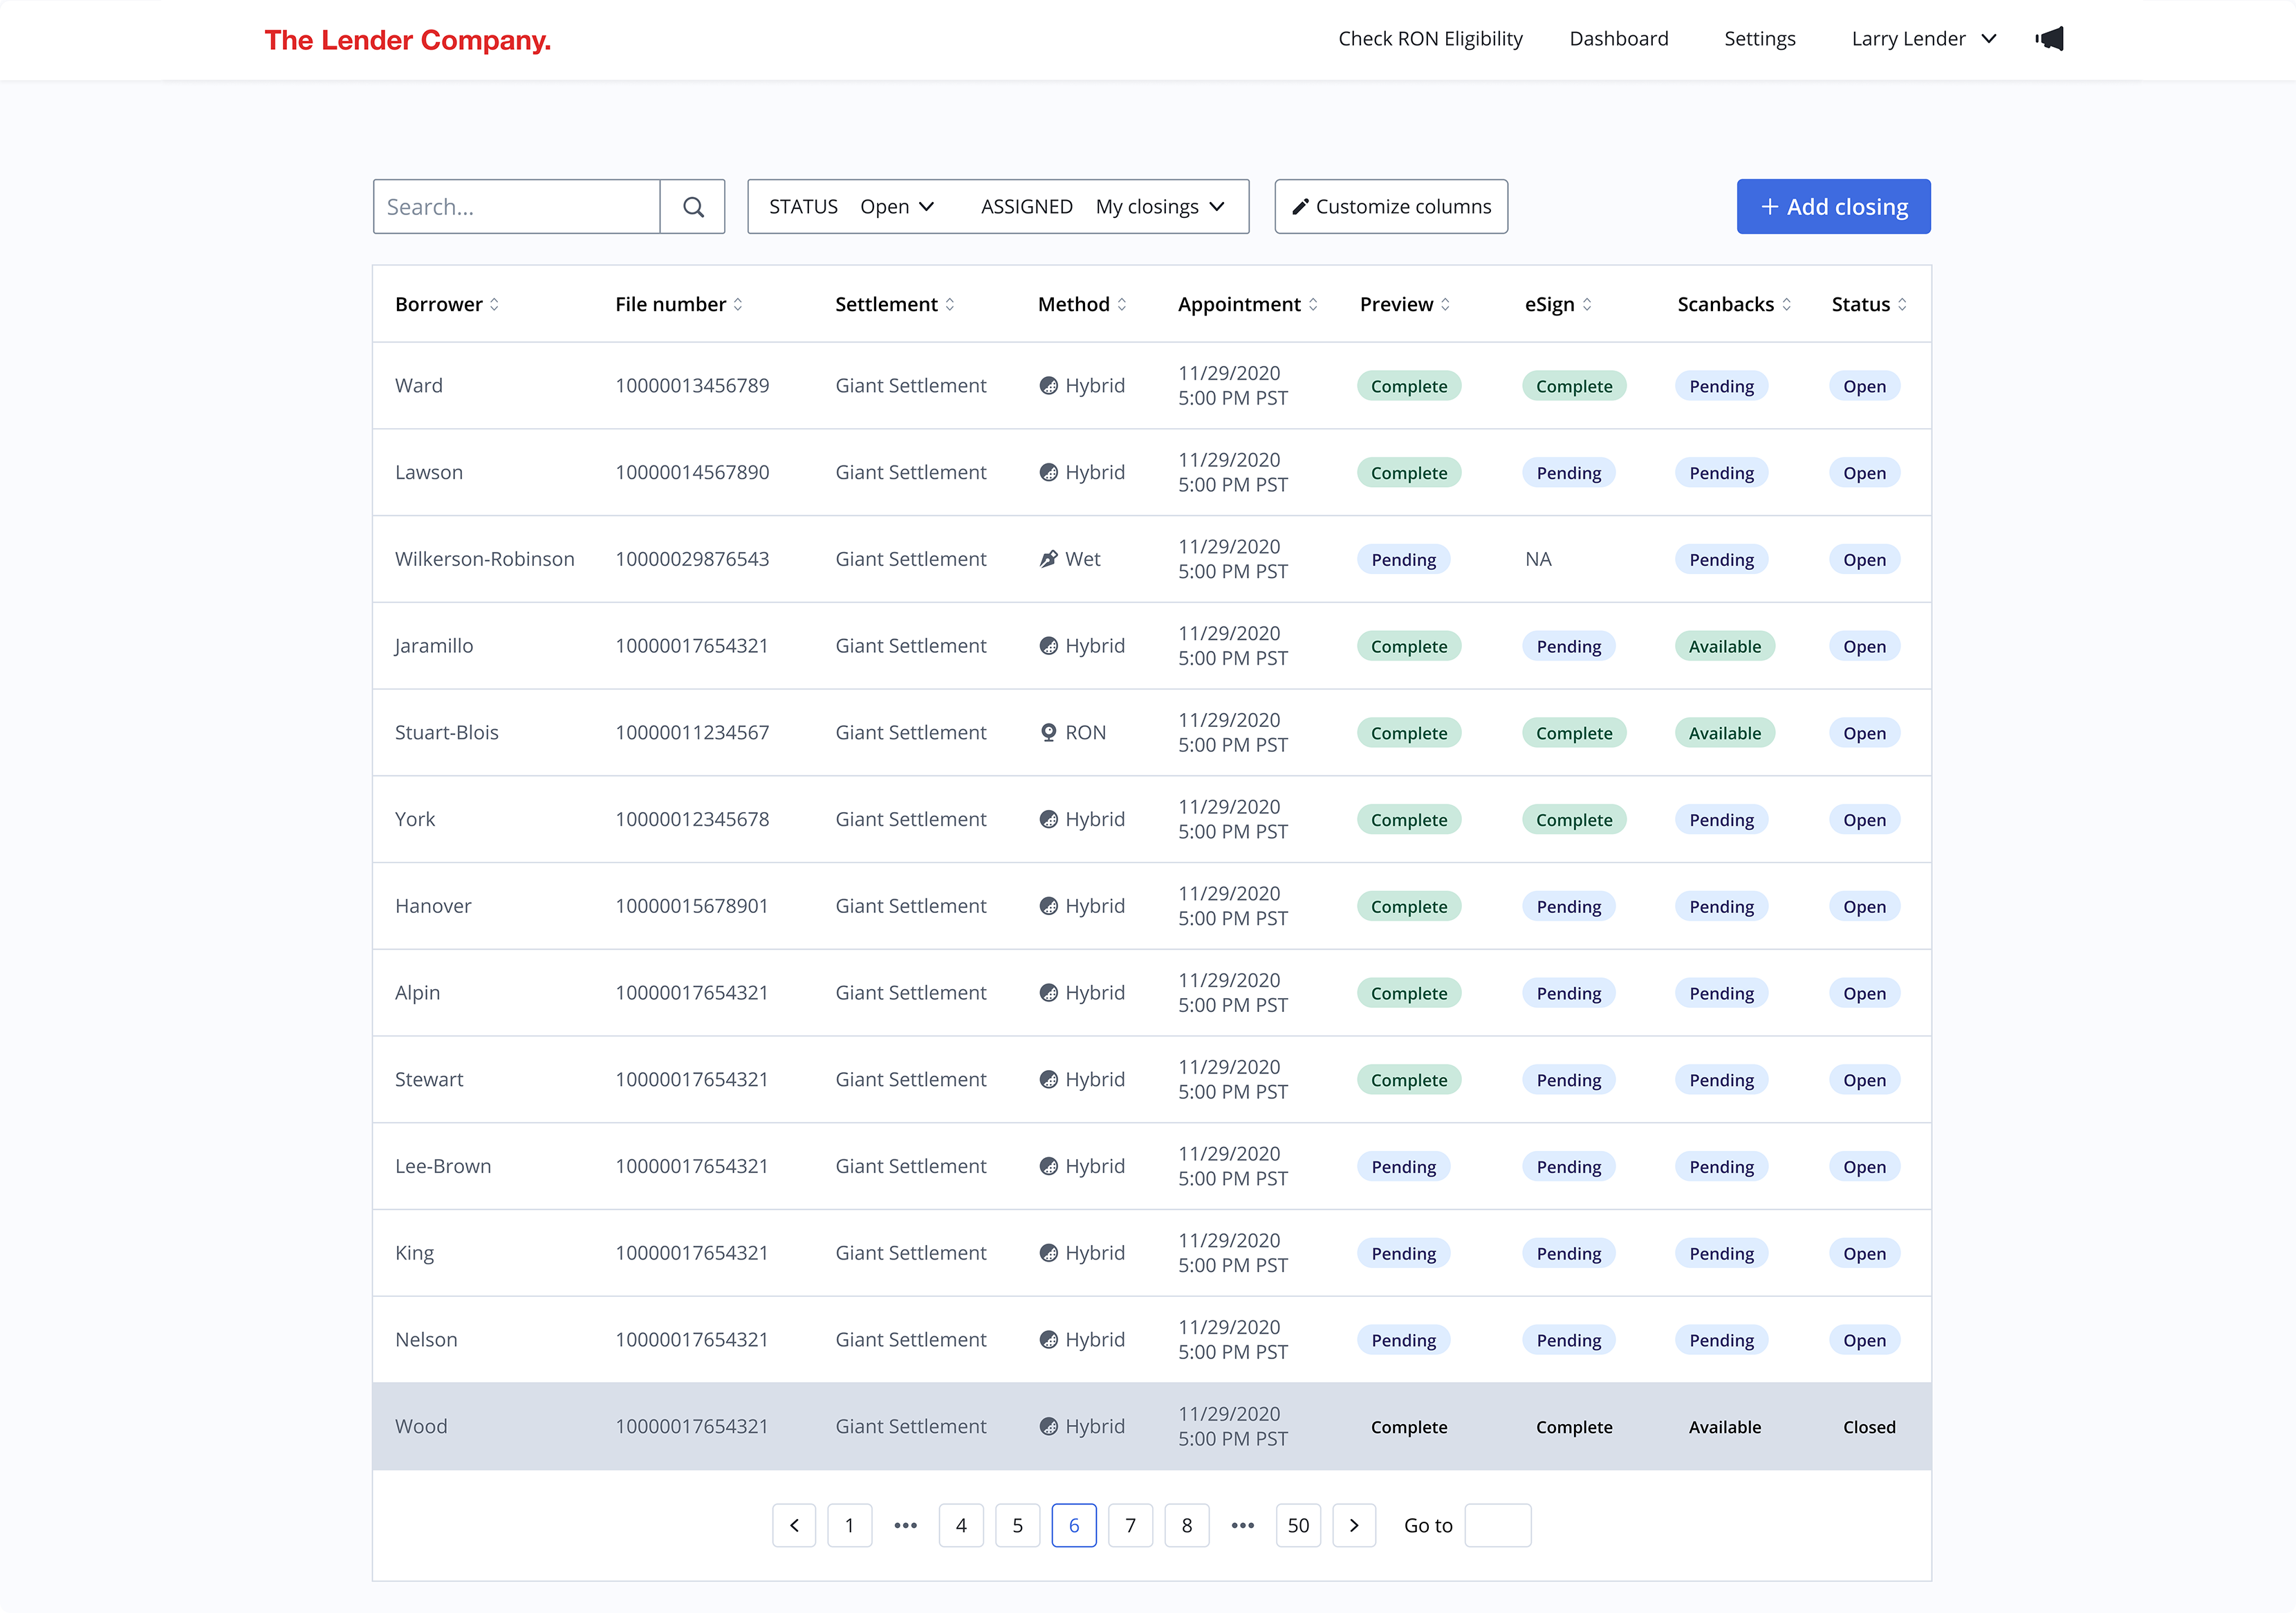Click the megaphone announcements icon

click(x=2049, y=39)
